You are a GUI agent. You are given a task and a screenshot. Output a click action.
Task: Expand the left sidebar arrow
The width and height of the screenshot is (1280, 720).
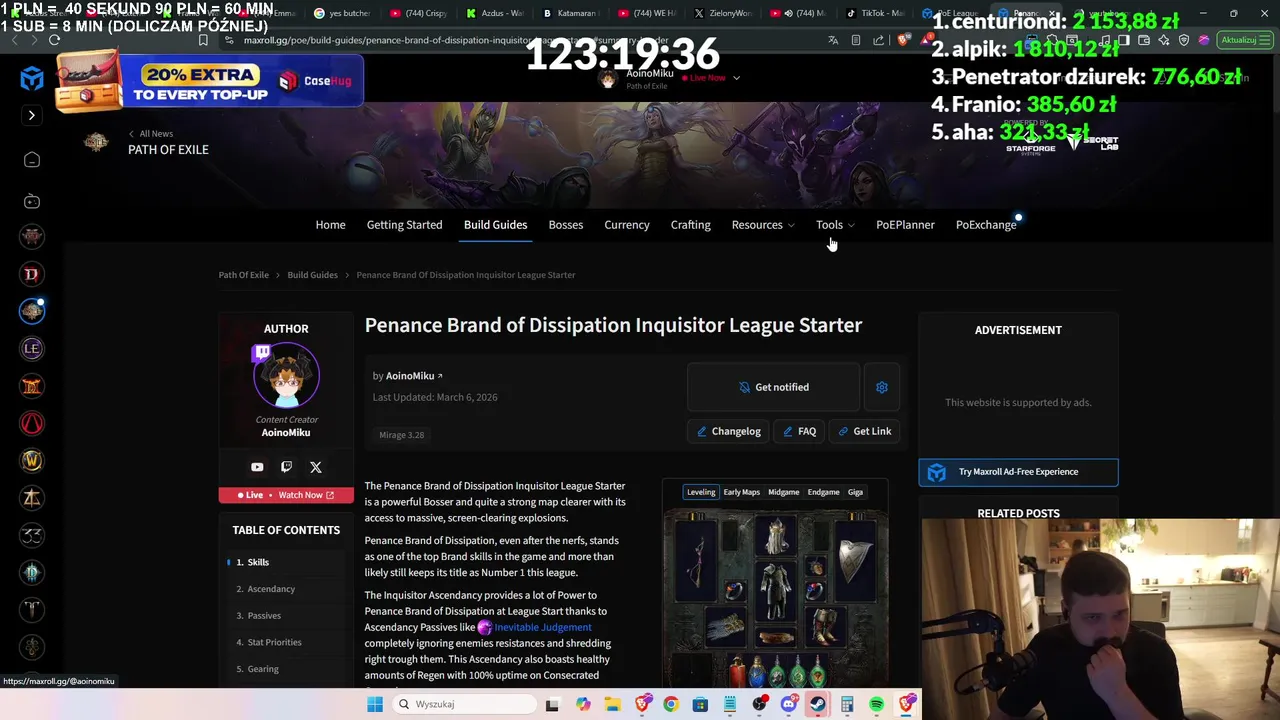point(32,115)
